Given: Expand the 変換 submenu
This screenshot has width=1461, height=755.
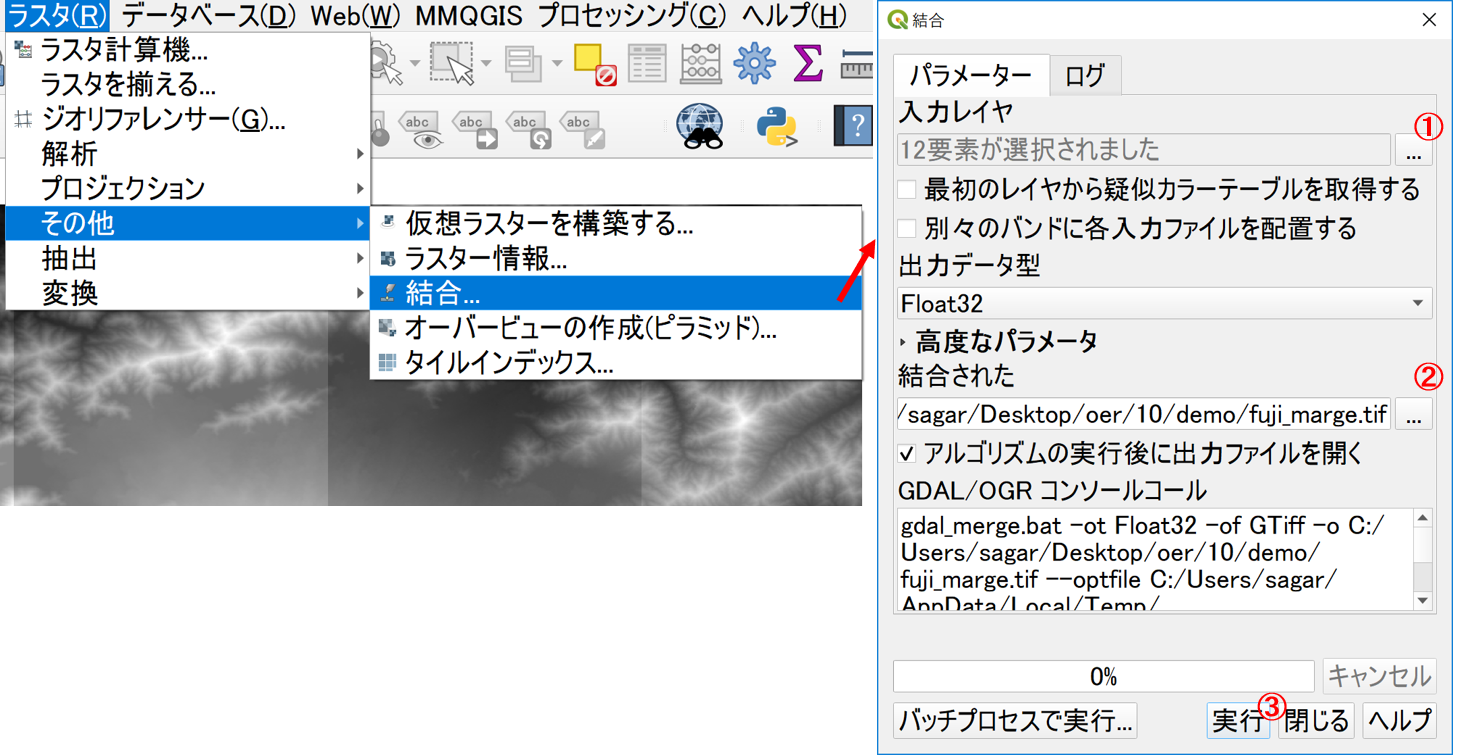Looking at the screenshot, I should coord(188,293).
